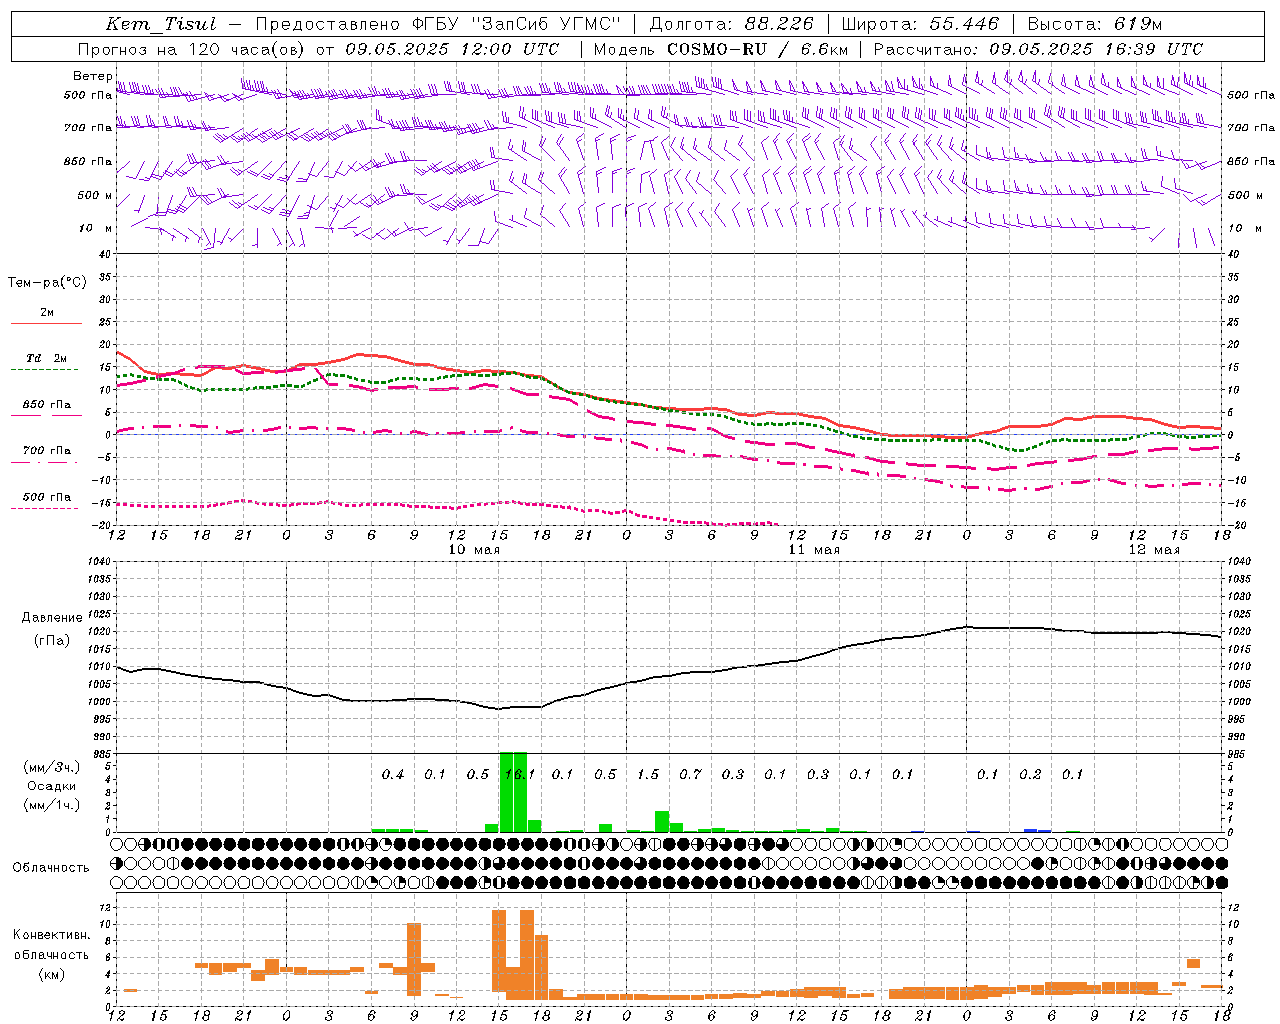This screenshot has width=1280, height=1024.
Task: Click the 'Рассчитано: 09.05.2025 16:39 UTC' timestamp
Action: tap(1038, 49)
